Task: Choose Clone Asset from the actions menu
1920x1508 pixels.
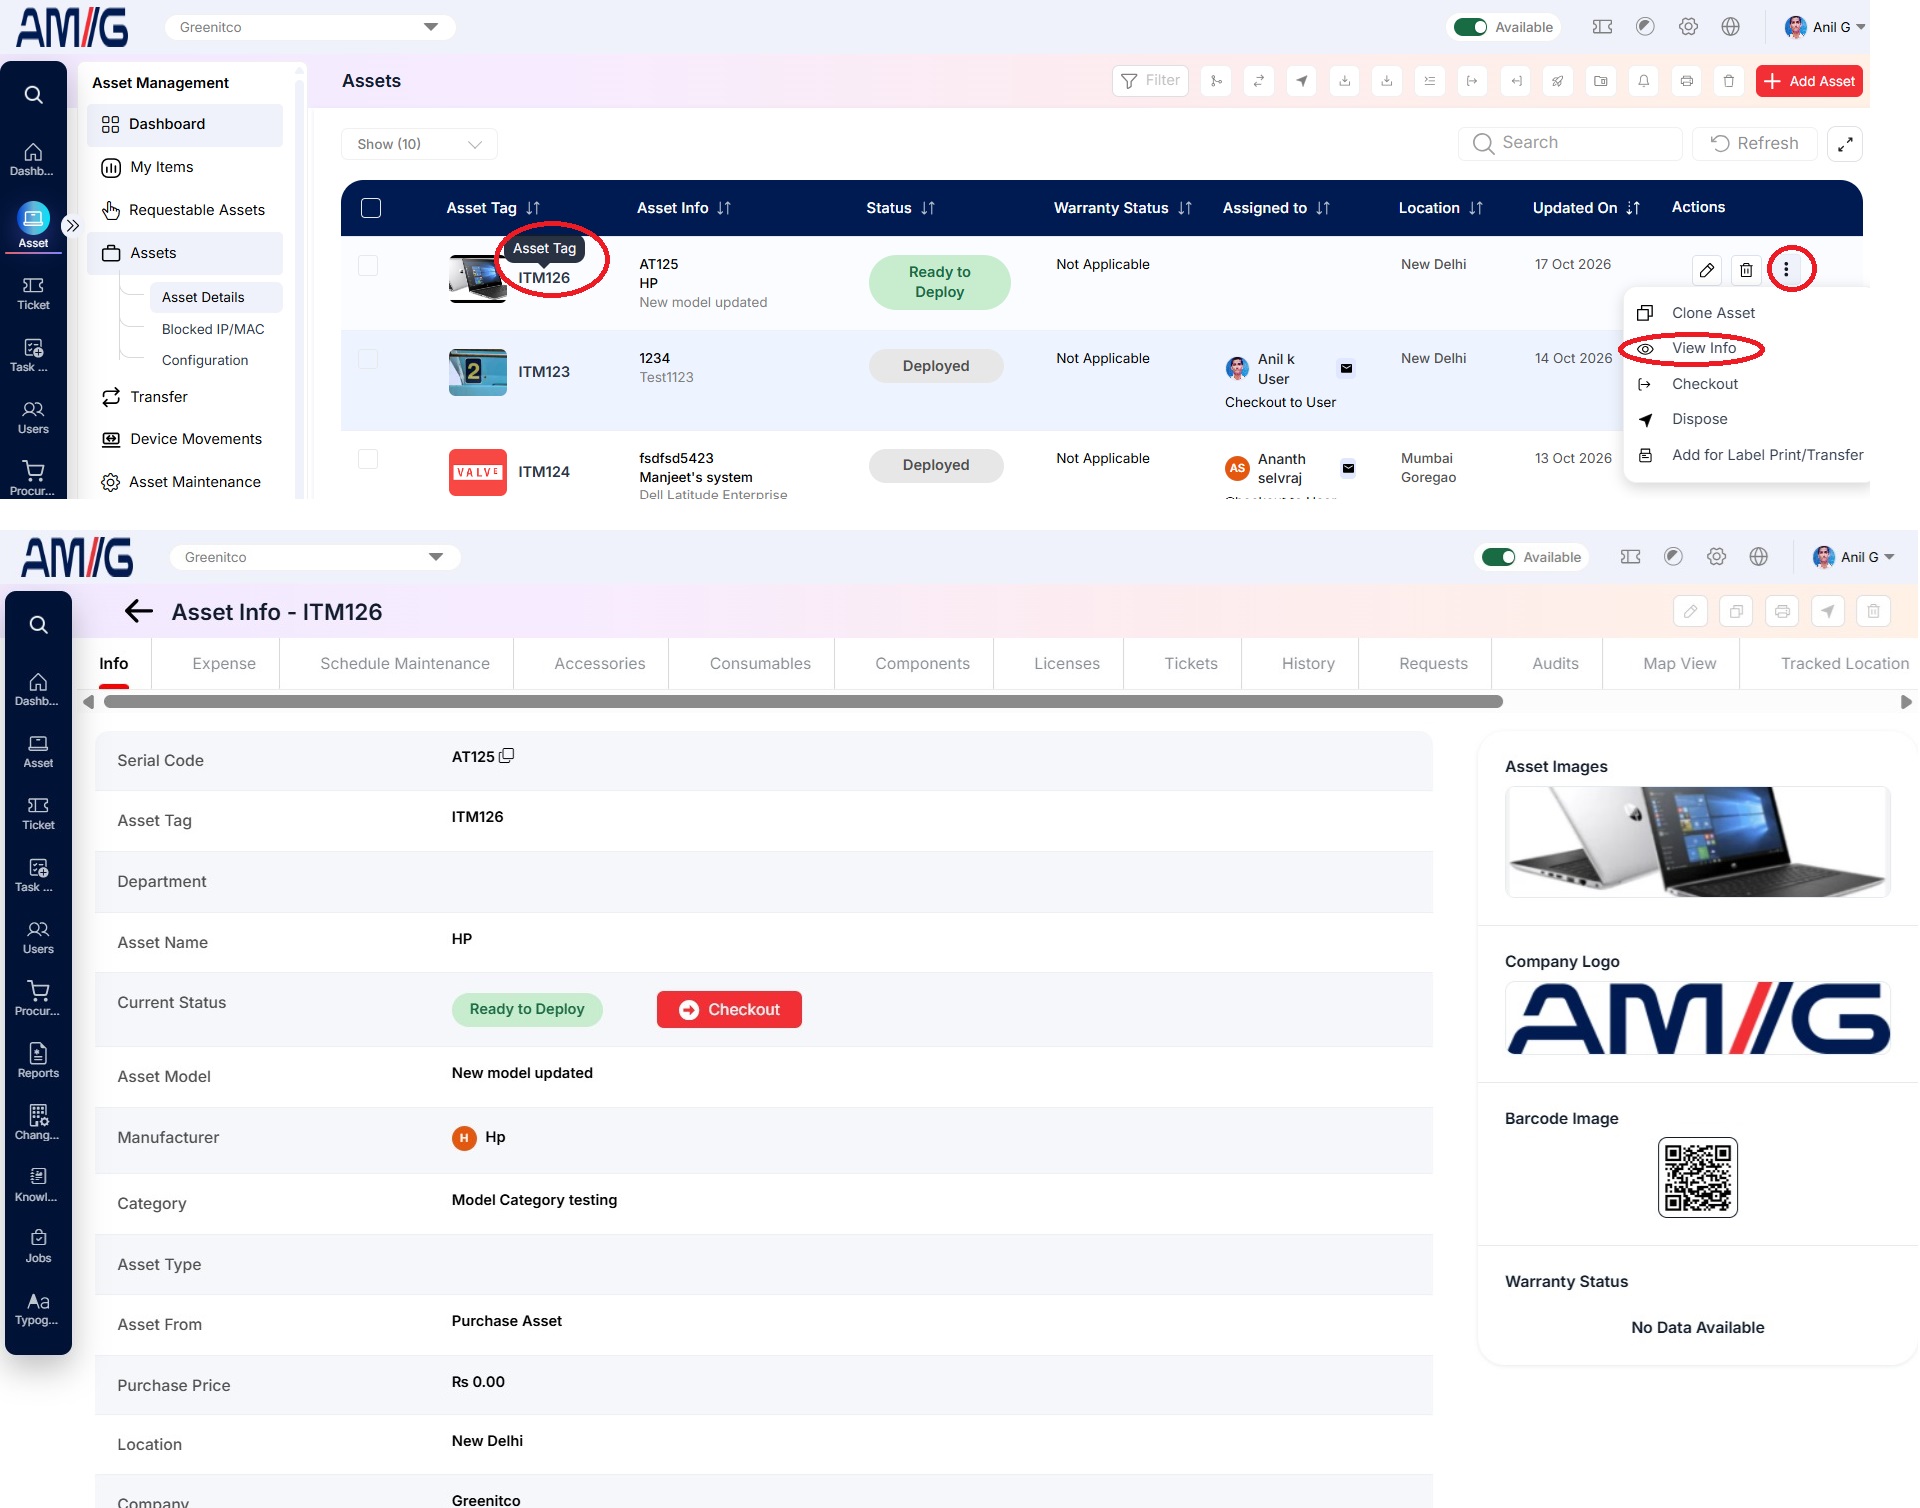Action: pos(1713,313)
